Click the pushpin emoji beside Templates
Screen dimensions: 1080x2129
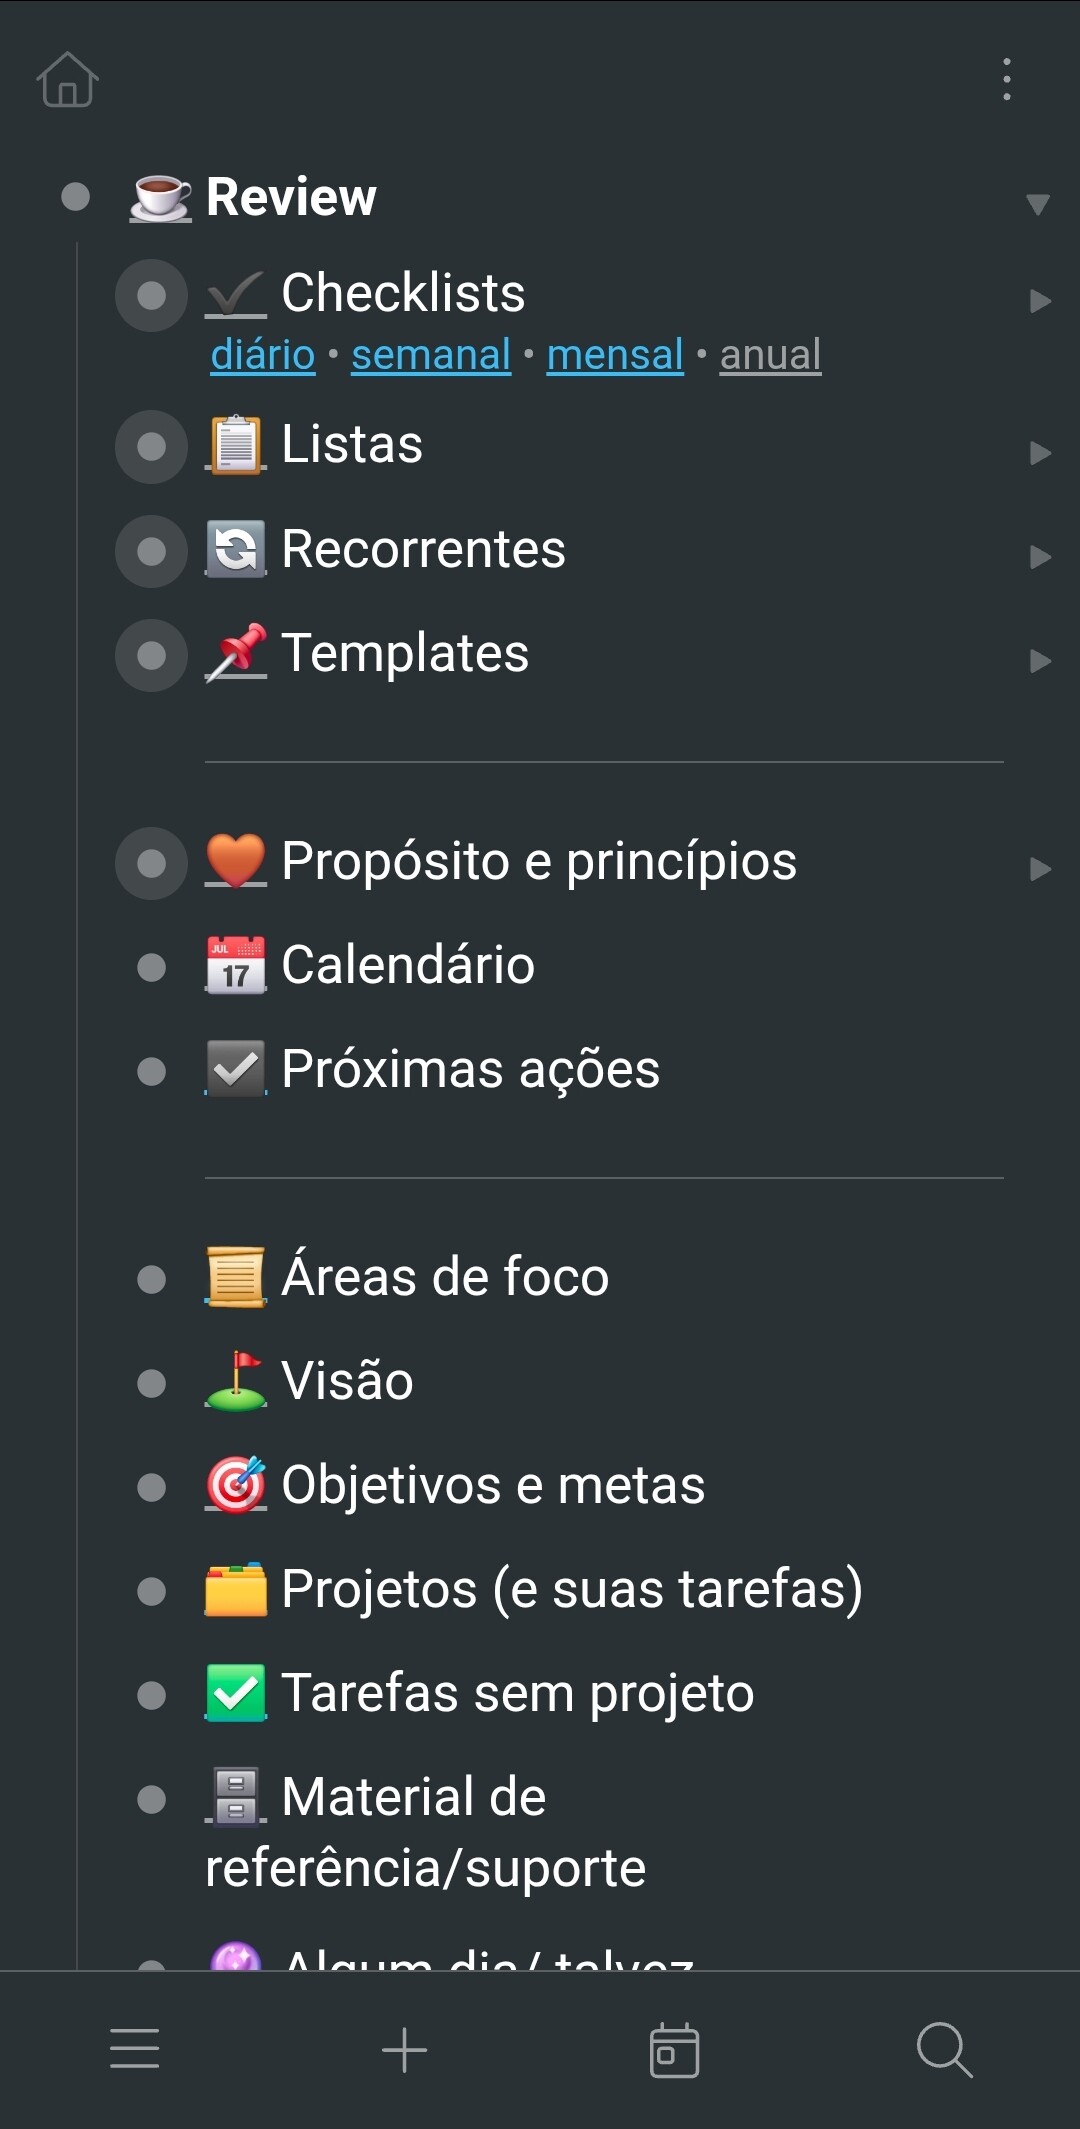pos(236,653)
